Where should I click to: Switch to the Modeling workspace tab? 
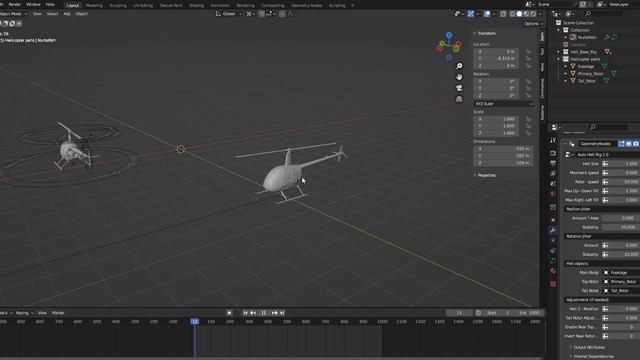[x=94, y=5]
